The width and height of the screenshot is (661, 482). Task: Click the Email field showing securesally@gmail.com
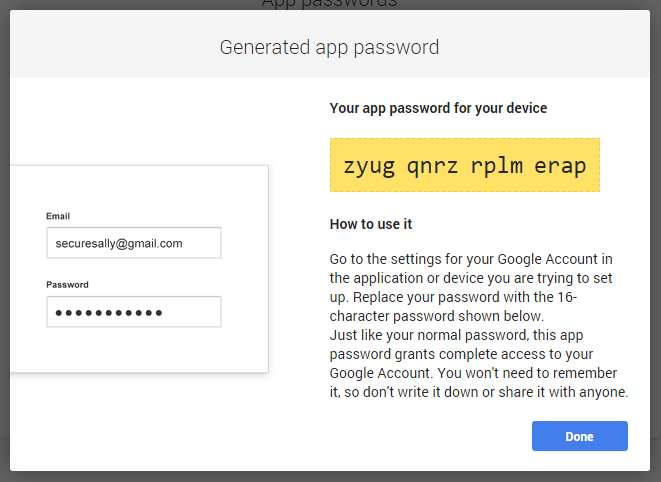click(x=133, y=243)
